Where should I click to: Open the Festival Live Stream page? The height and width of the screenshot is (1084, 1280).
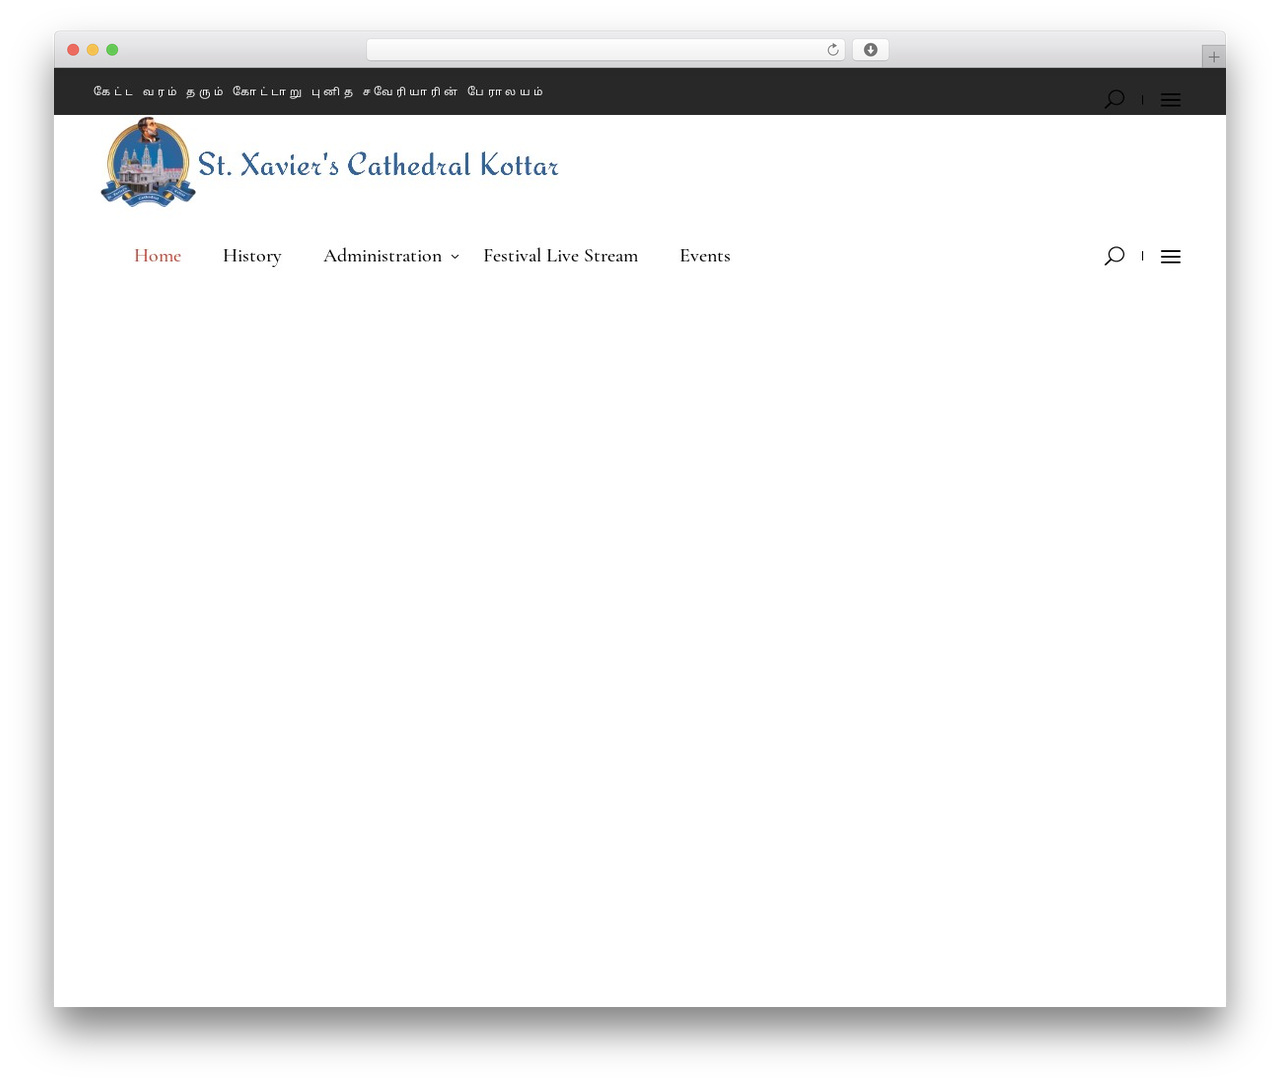561,256
